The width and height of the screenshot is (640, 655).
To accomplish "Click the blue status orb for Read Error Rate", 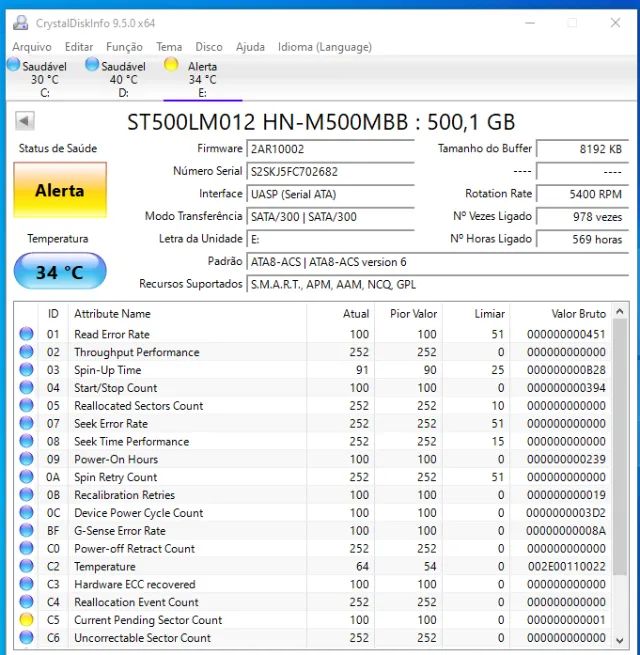I will click(x=26, y=334).
